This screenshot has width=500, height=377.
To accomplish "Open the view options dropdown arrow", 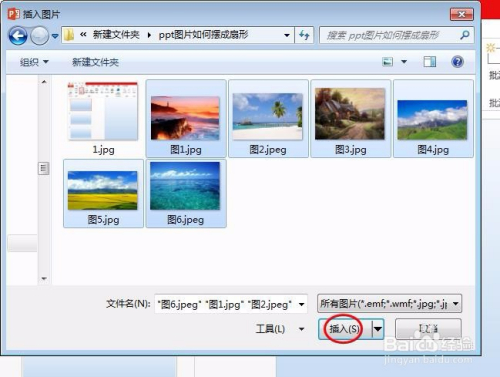I will (404, 62).
